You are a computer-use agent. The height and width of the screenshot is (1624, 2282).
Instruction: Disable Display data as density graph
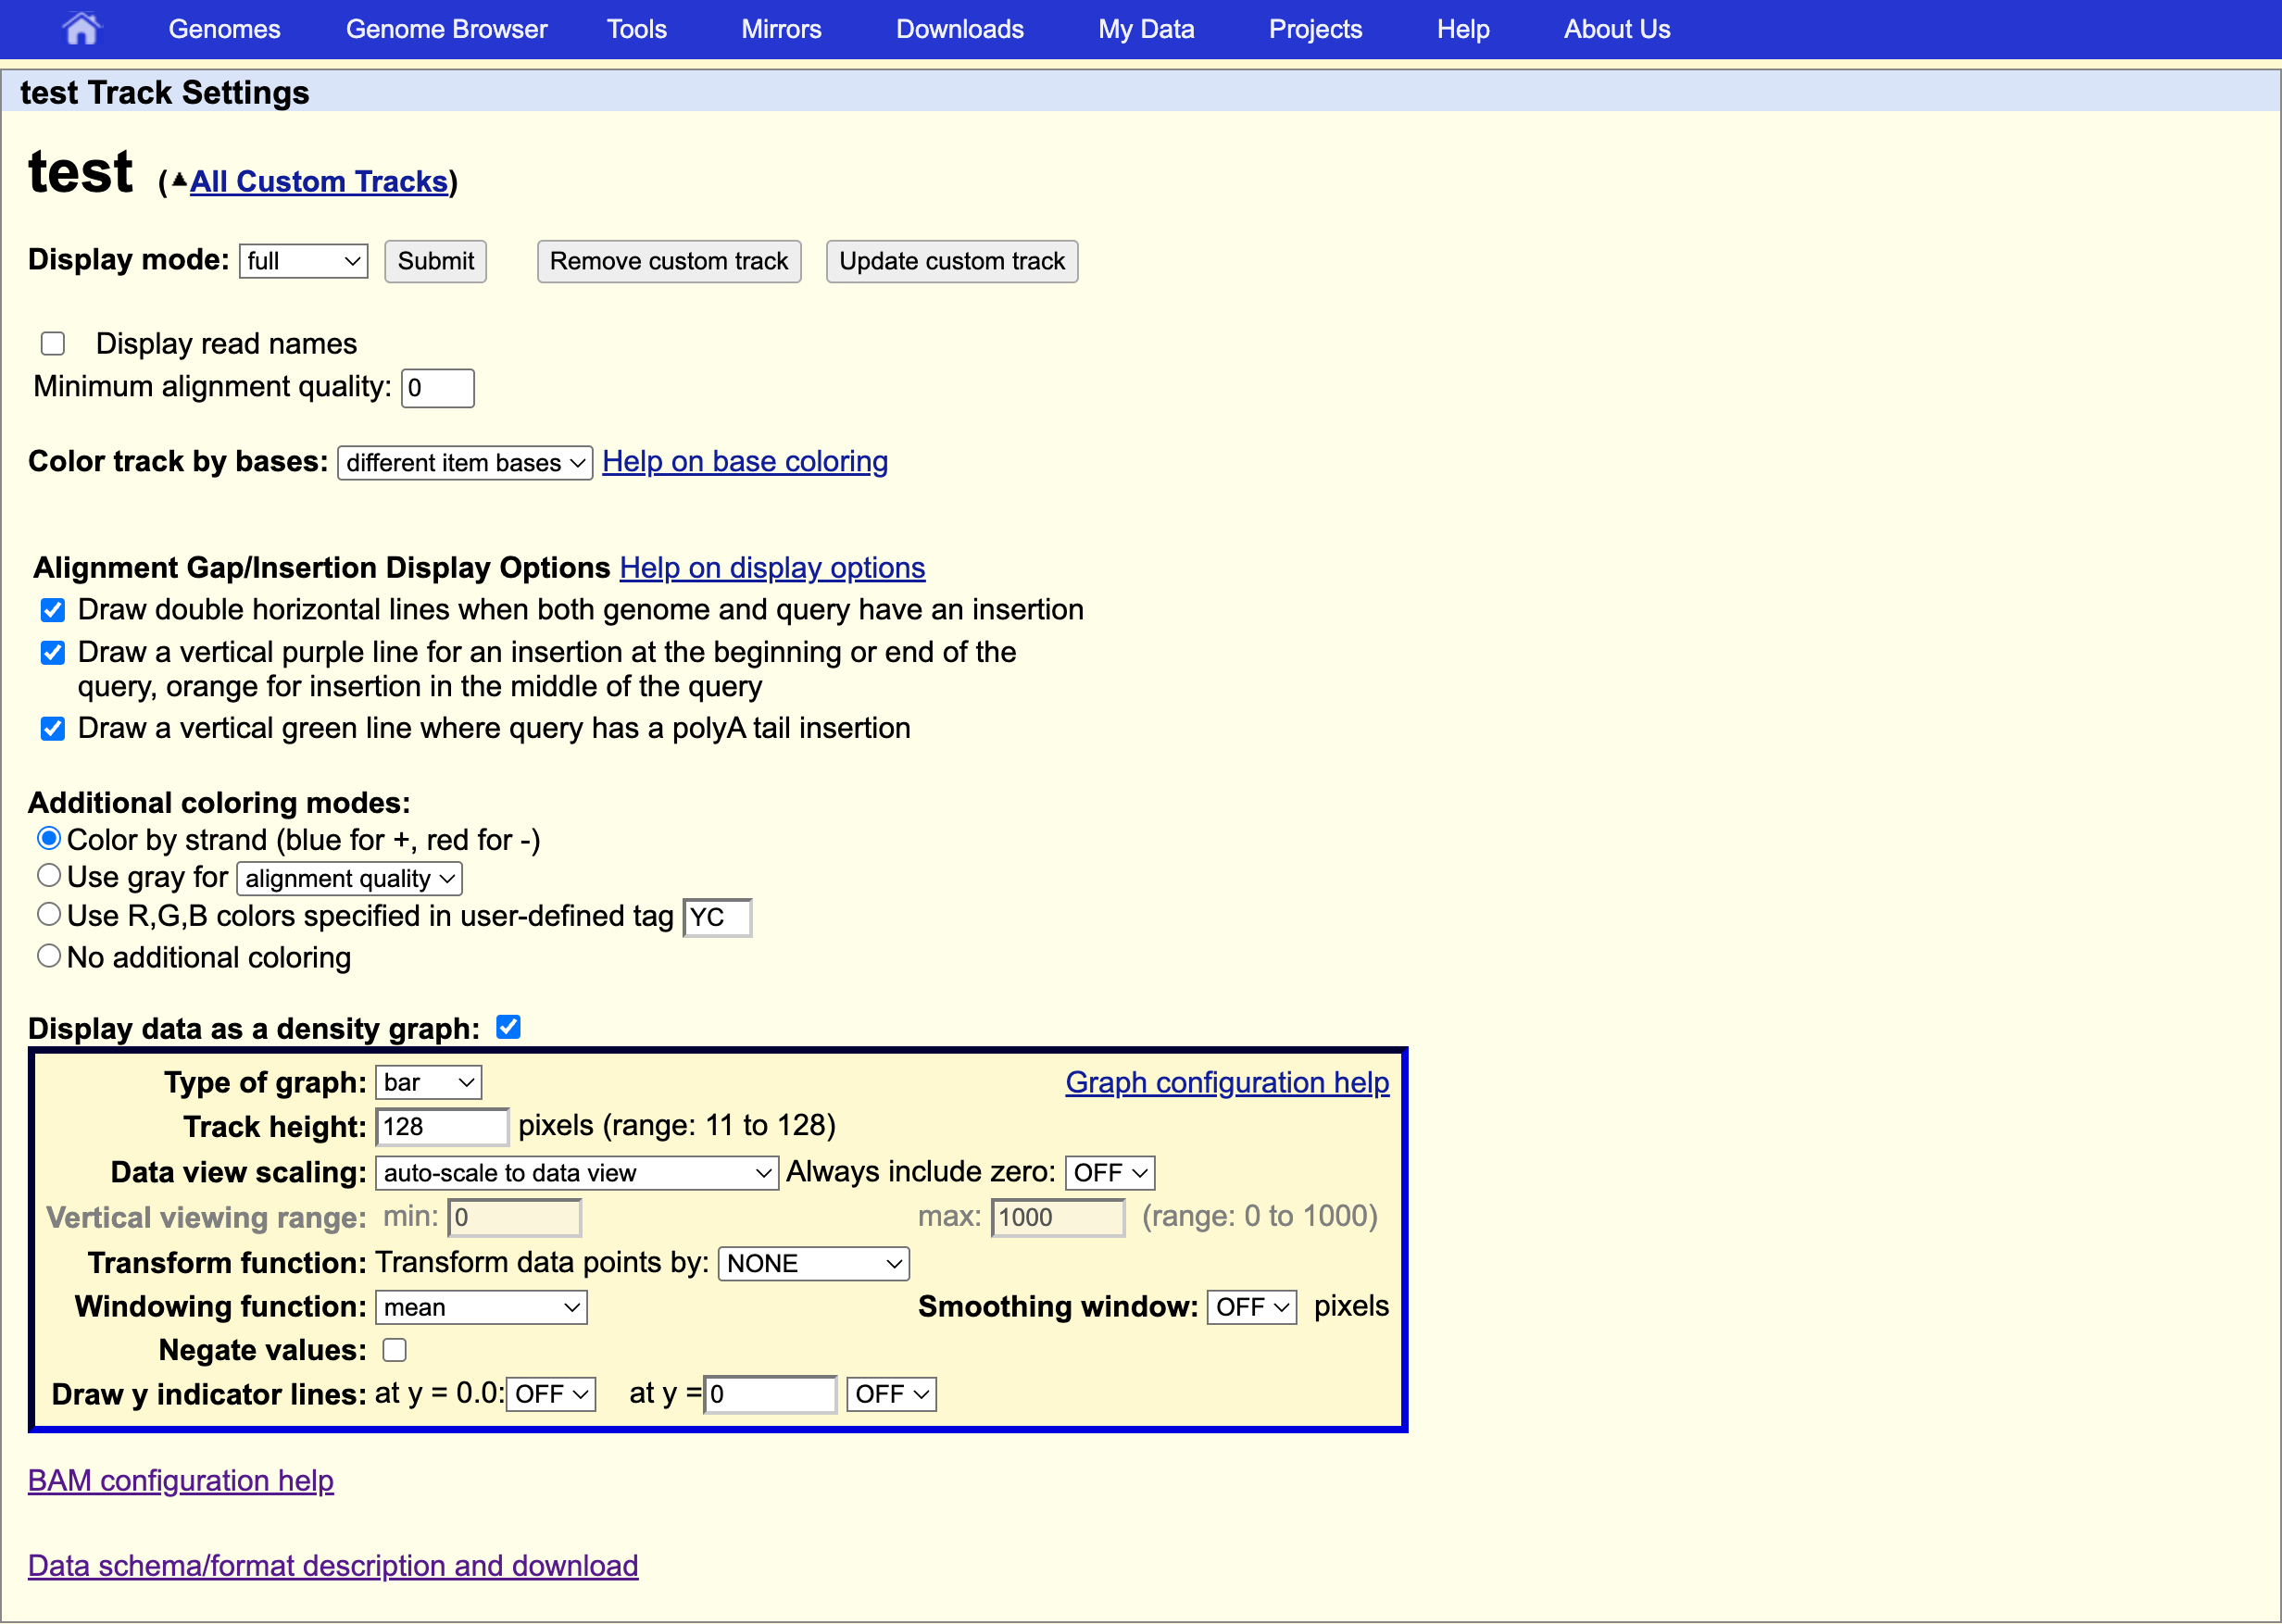508,1027
